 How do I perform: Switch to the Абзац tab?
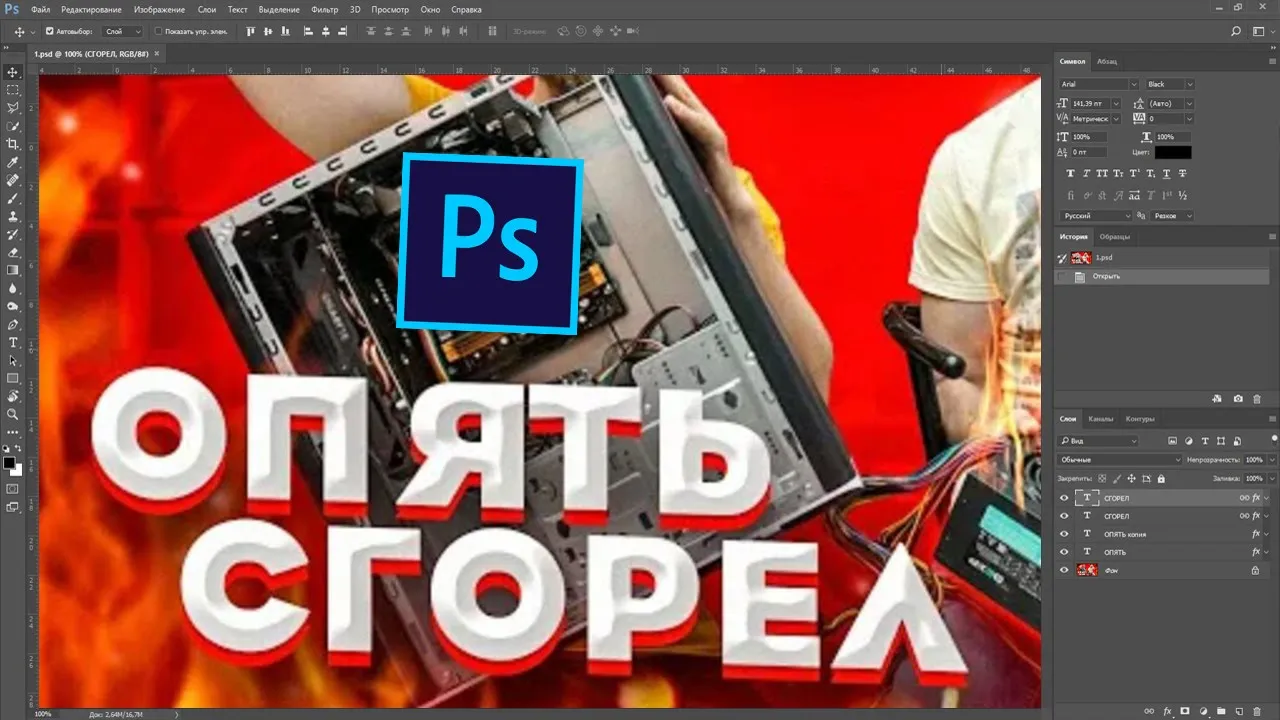(1107, 61)
